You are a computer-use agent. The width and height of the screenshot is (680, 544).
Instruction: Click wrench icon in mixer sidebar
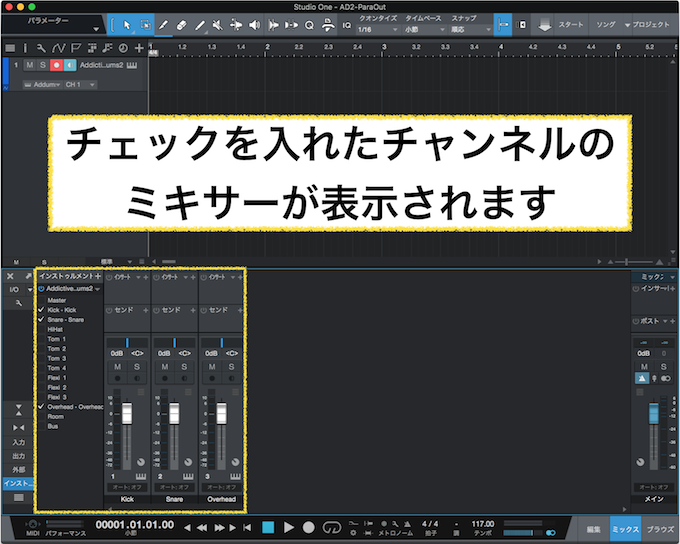[x=19, y=303]
